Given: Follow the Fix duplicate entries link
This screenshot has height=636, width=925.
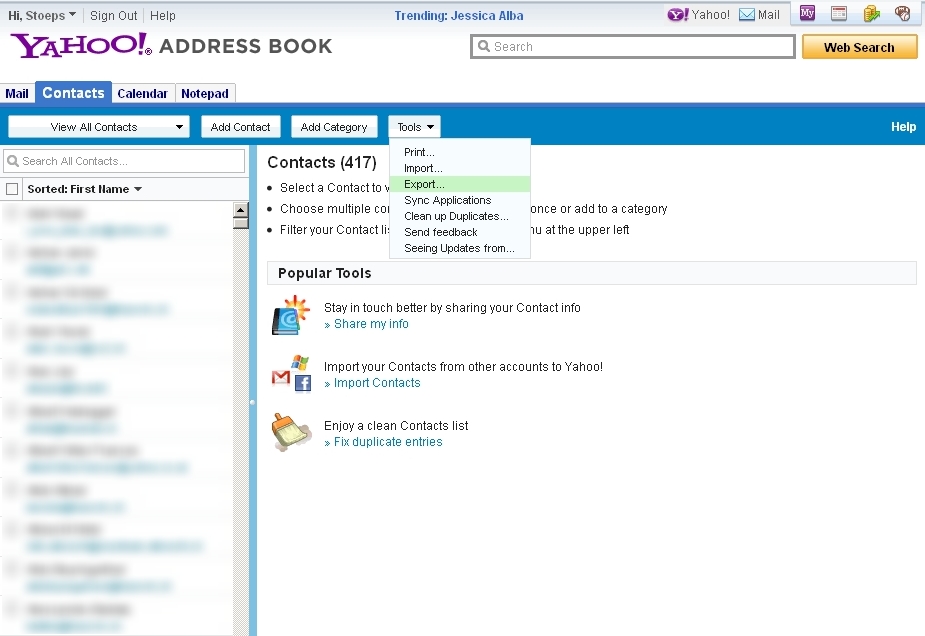Looking at the screenshot, I should point(388,442).
